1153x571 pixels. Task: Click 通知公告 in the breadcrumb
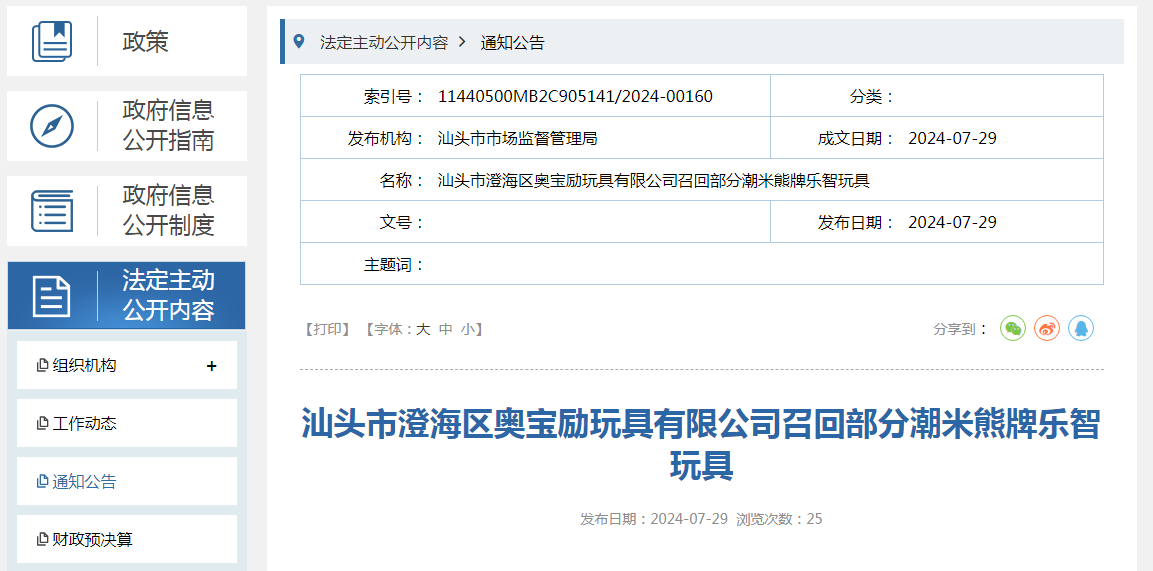click(x=512, y=43)
